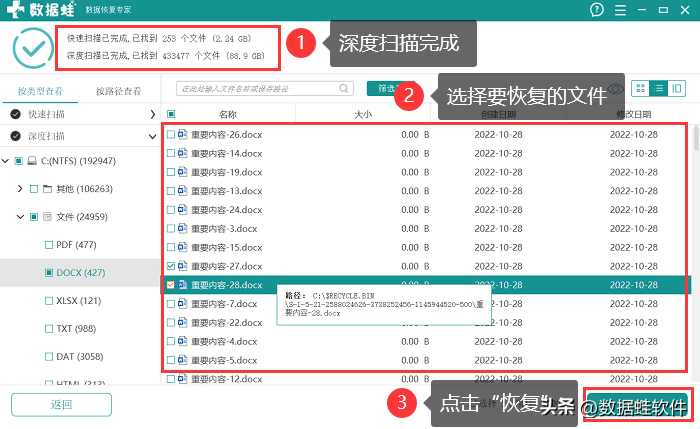The width and height of the screenshot is (700, 429).
Task: Click Word icon of 重要内容-24.docx
Action: coord(183,209)
